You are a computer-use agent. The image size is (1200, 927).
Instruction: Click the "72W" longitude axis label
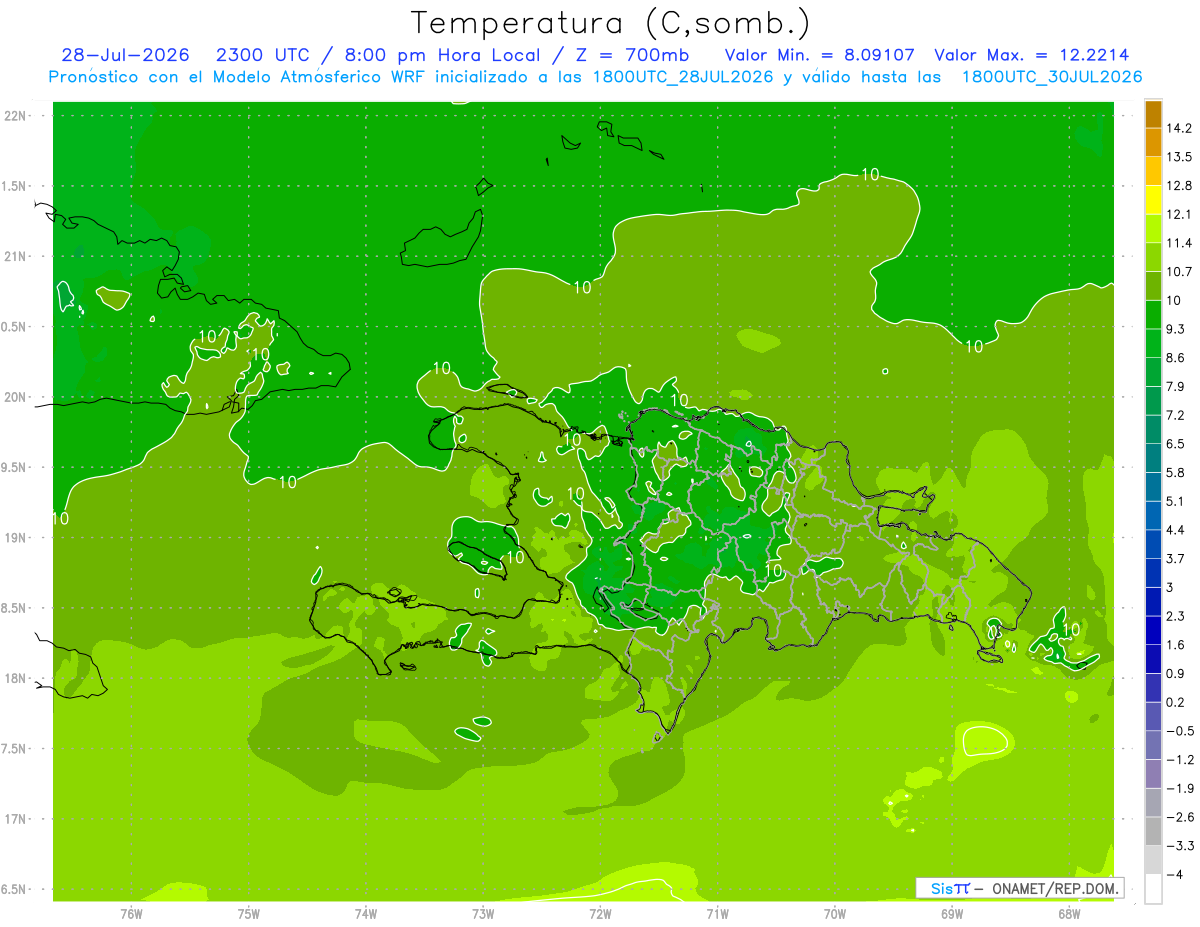coord(600,913)
